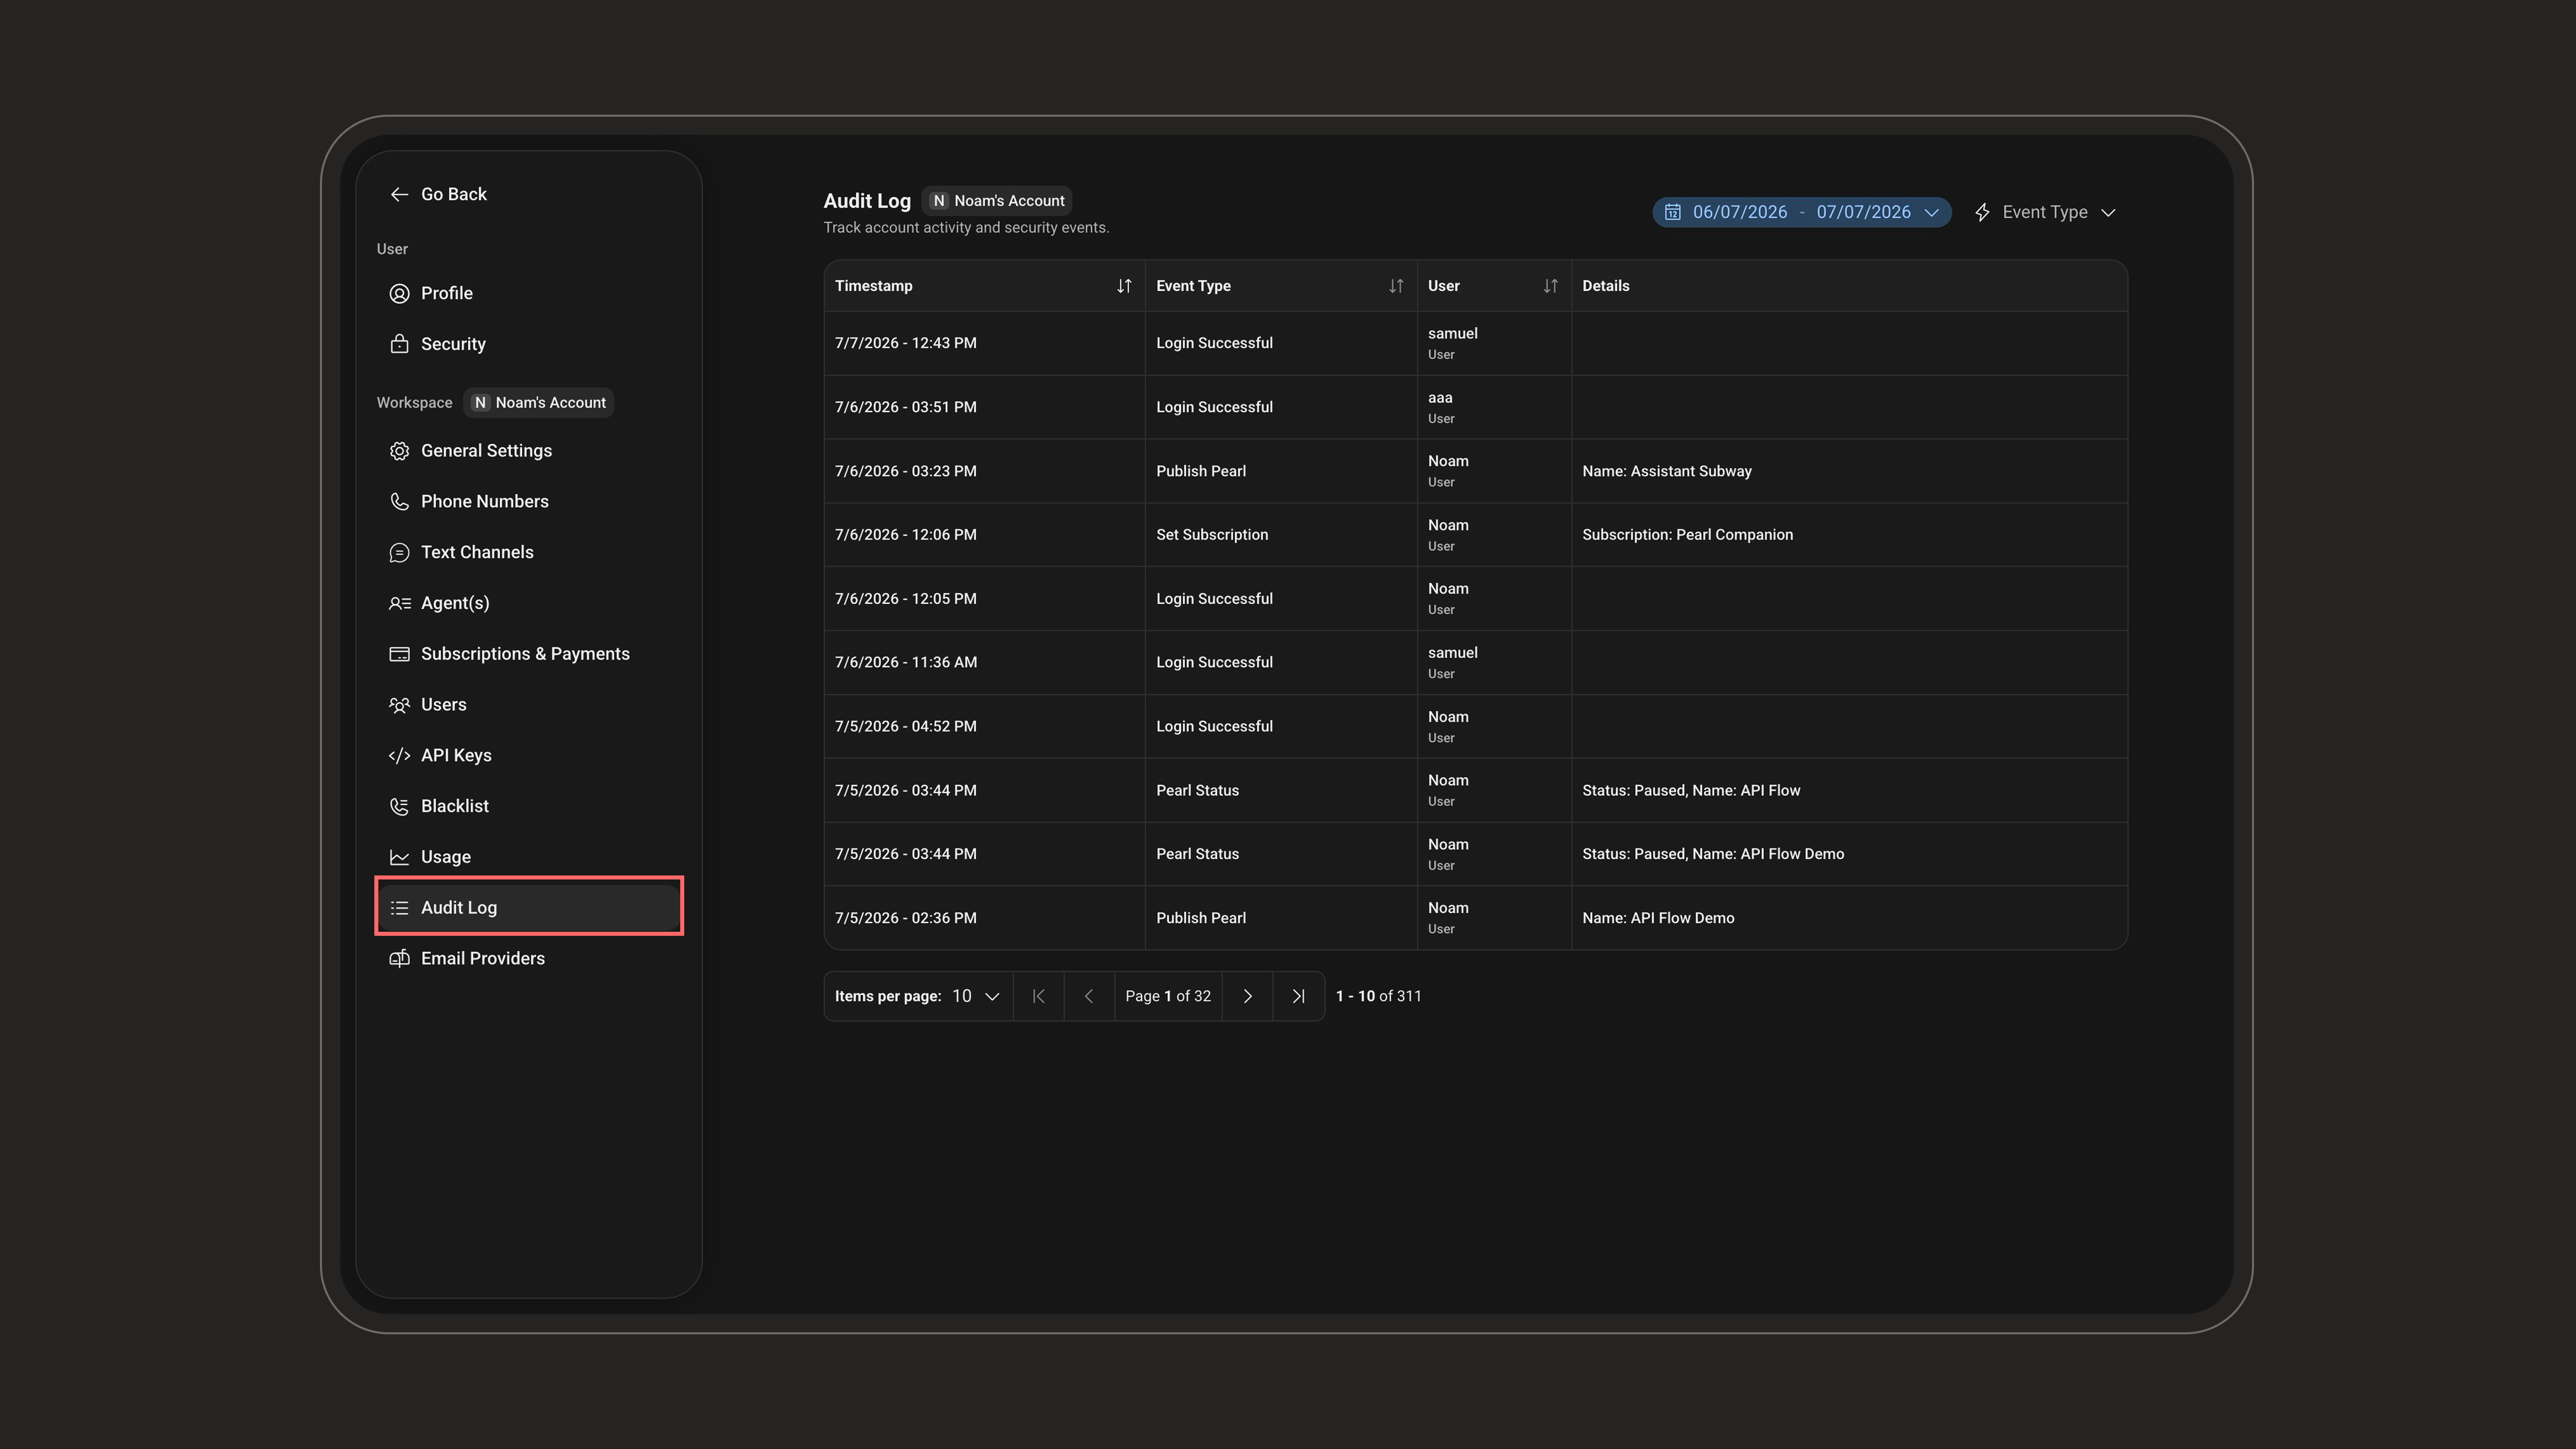The height and width of the screenshot is (1449, 2576).
Task: Click the end date 07/07/2026
Action: pos(1863,212)
